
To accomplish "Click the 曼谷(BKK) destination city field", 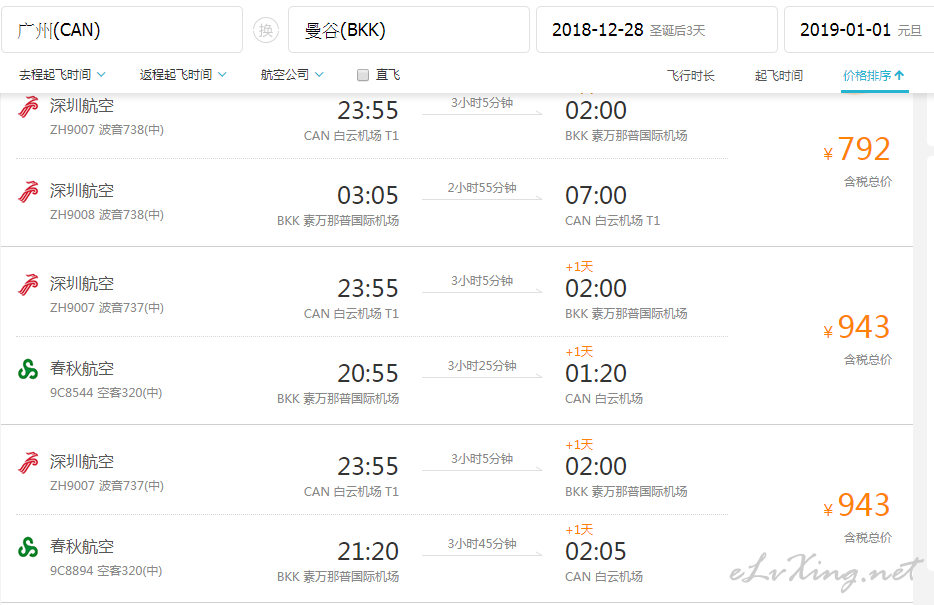I will coord(409,30).
